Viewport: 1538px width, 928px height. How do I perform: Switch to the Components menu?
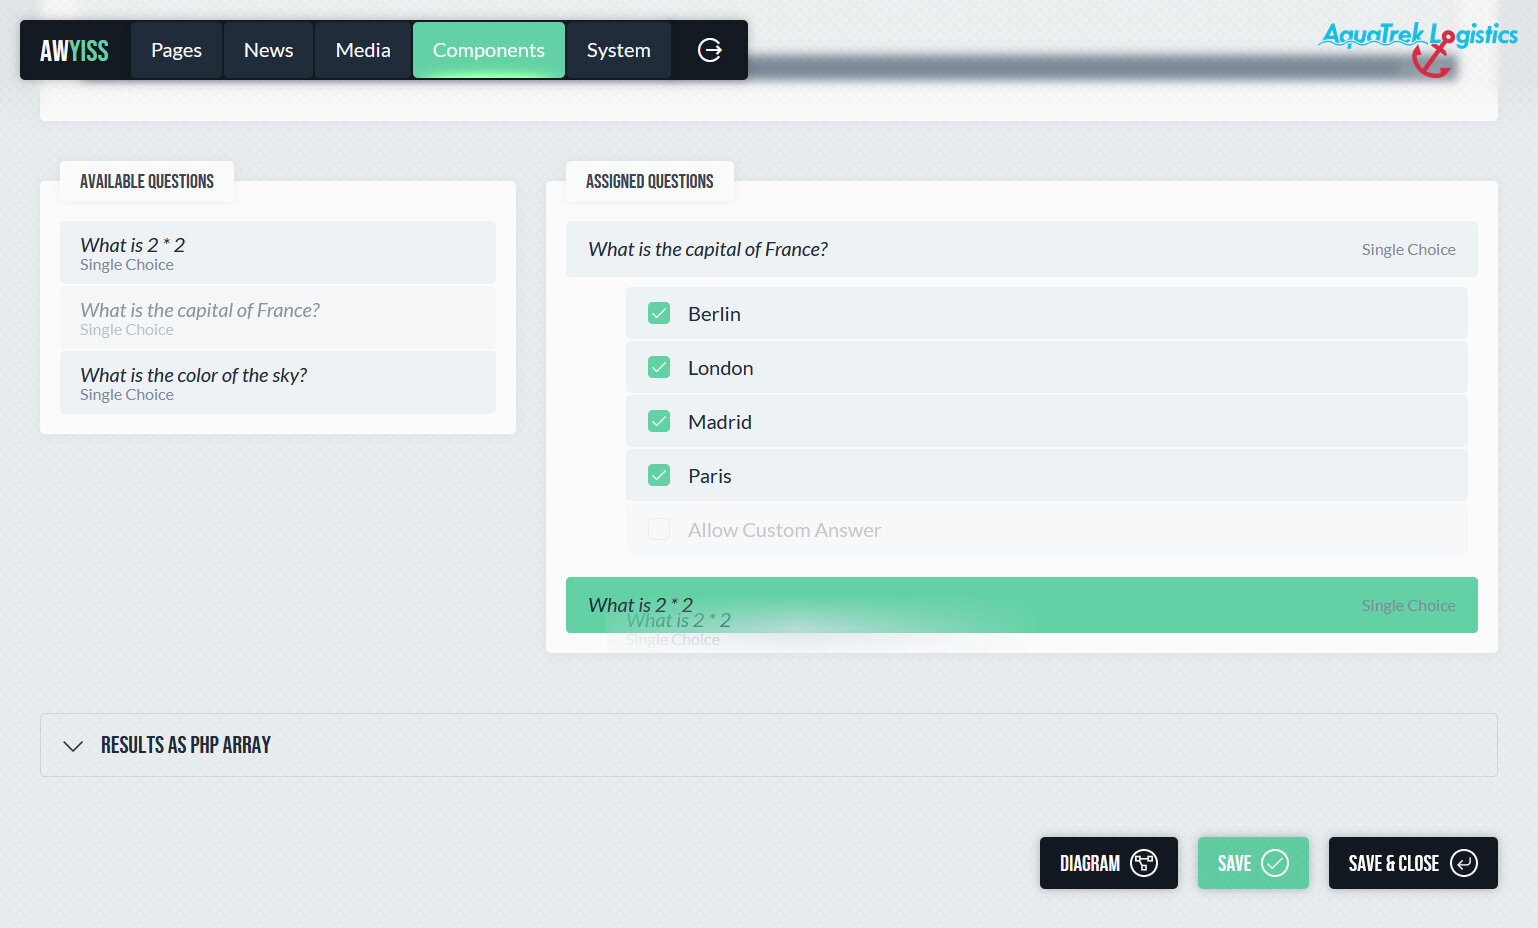point(488,50)
